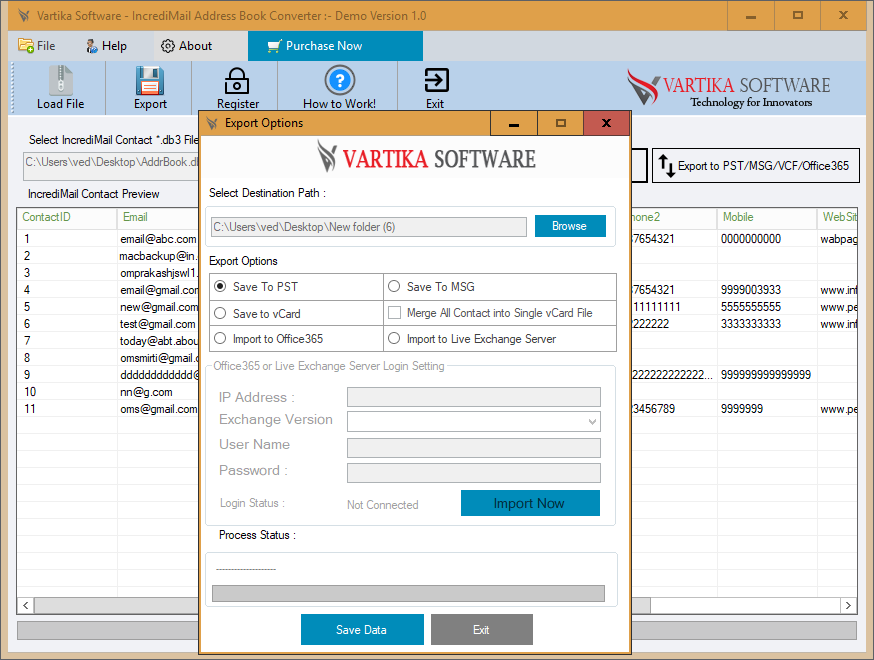Click the Email column header
The width and height of the screenshot is (874, 660).
[x=158, y=217]
